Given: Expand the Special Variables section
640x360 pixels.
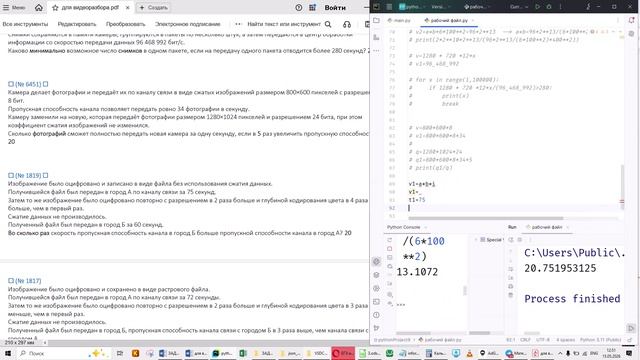Looking at the screenshot, I should [476, 240].
